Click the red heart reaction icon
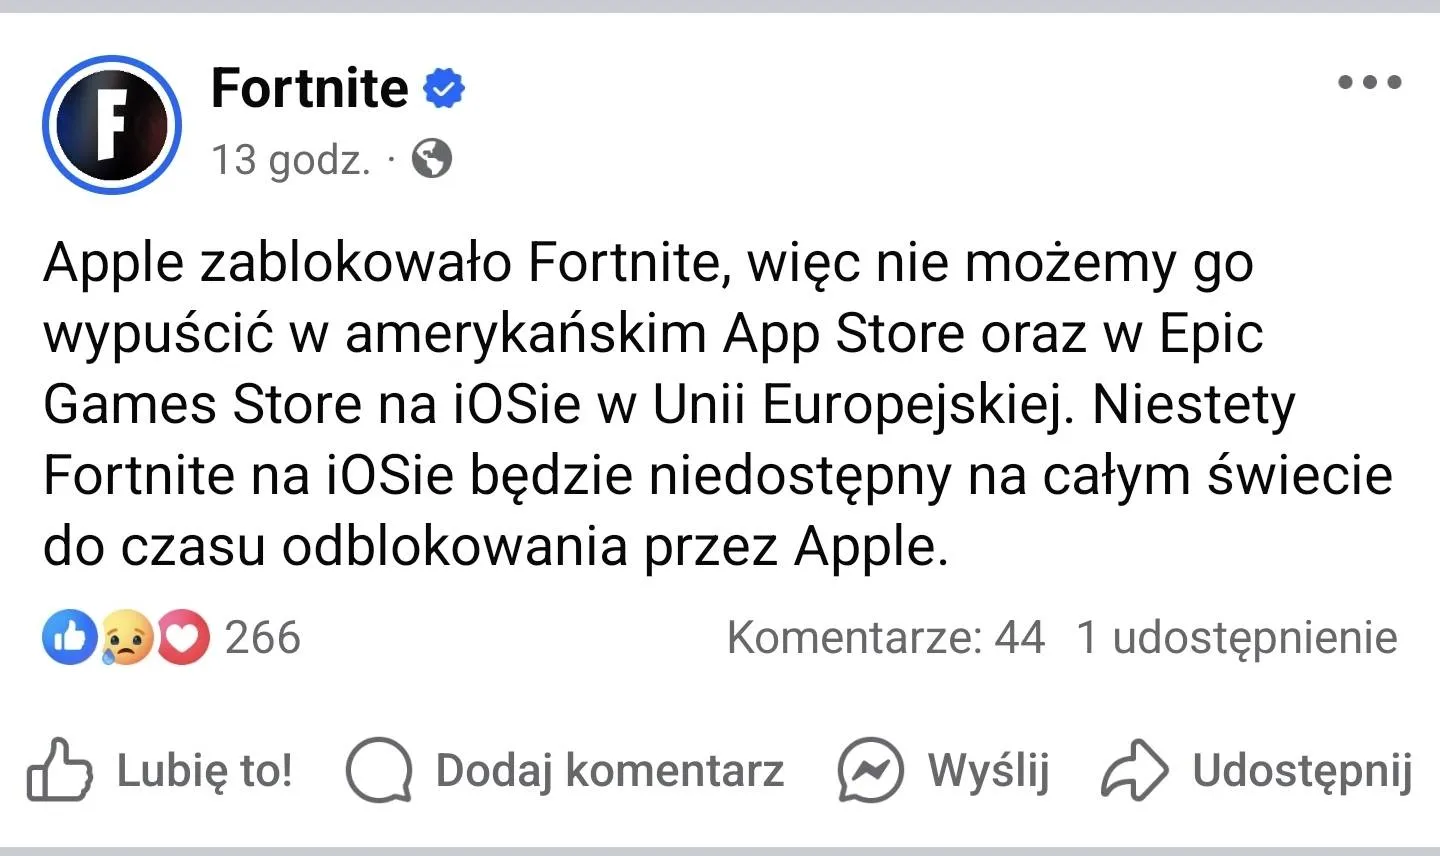 [182, 637]
